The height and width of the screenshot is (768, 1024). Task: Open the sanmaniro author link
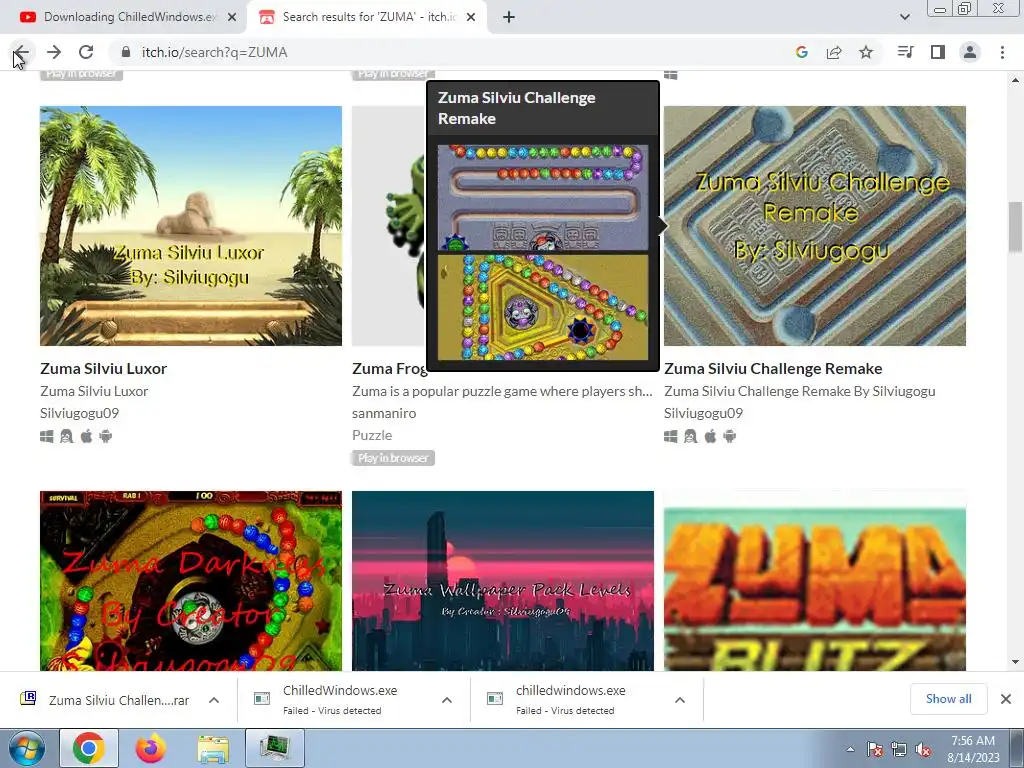coord(383,413)
